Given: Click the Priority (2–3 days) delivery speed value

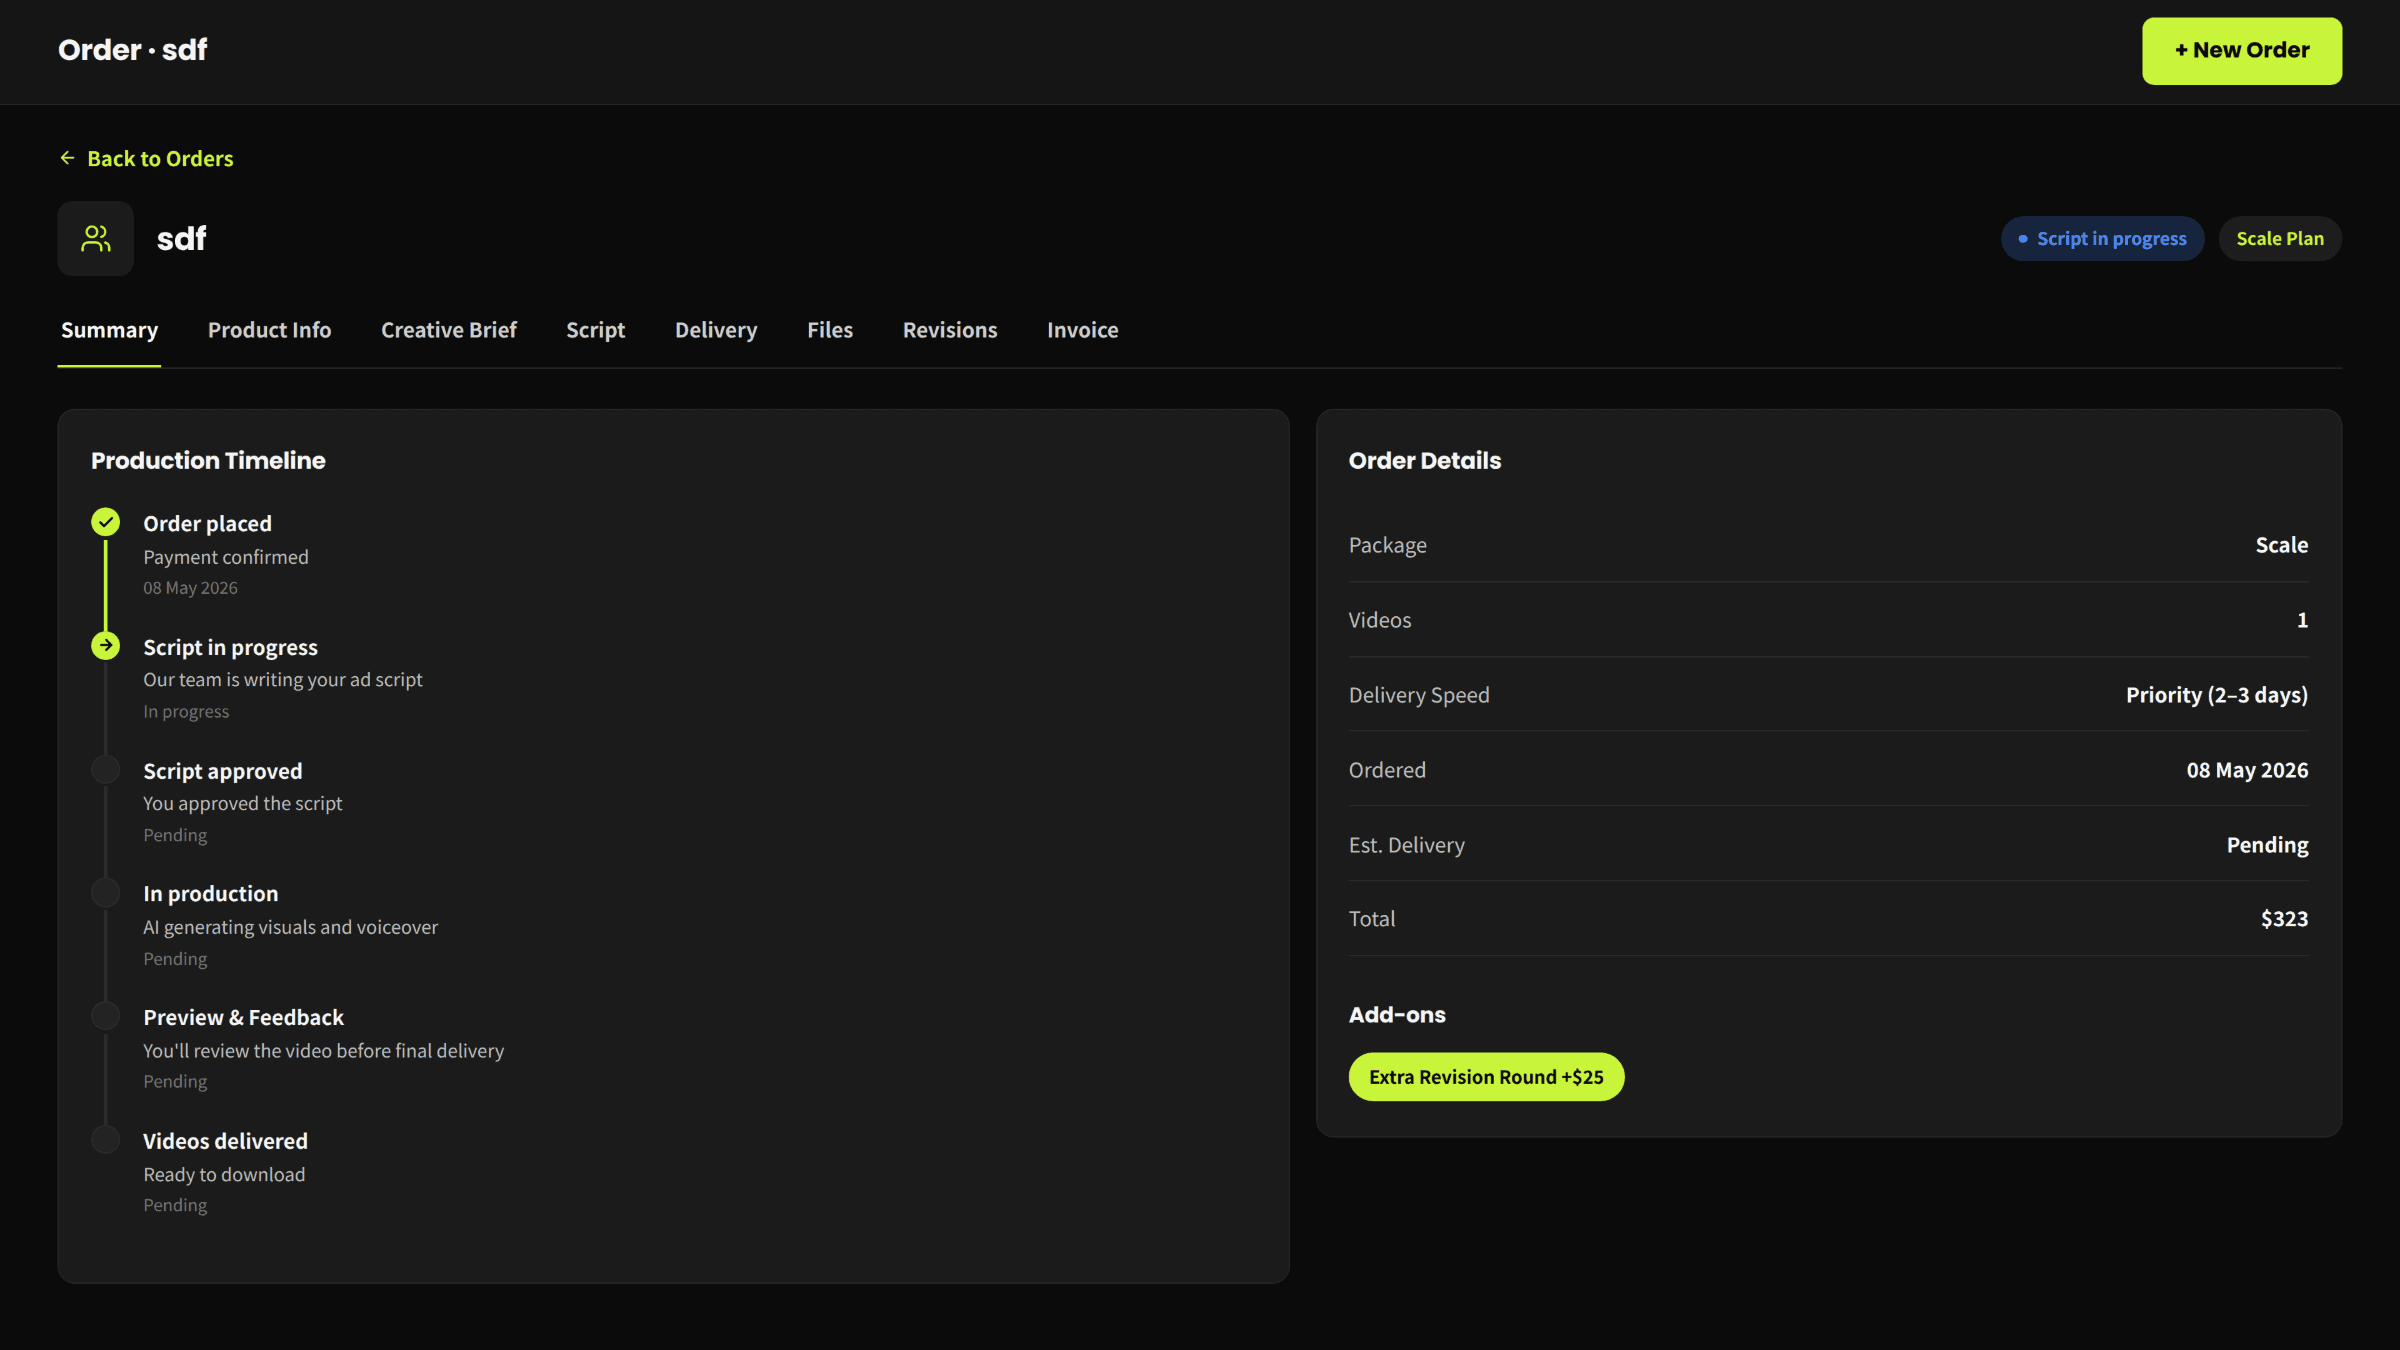Looking at the screenshot, I should coord(2217,695).
